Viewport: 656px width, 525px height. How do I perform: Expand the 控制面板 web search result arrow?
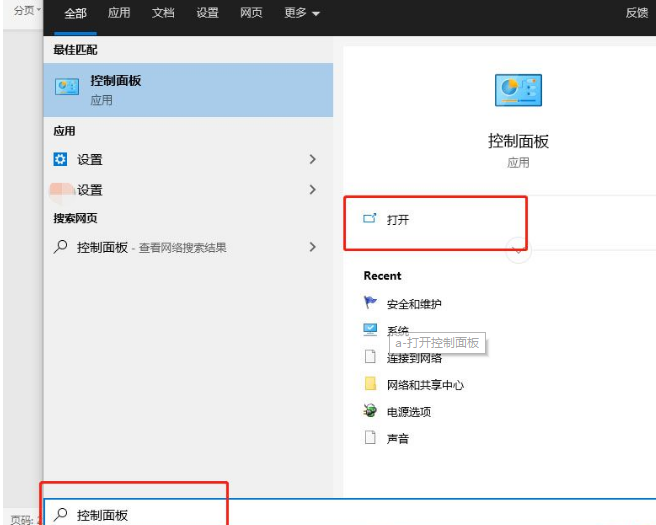[313, 247]
